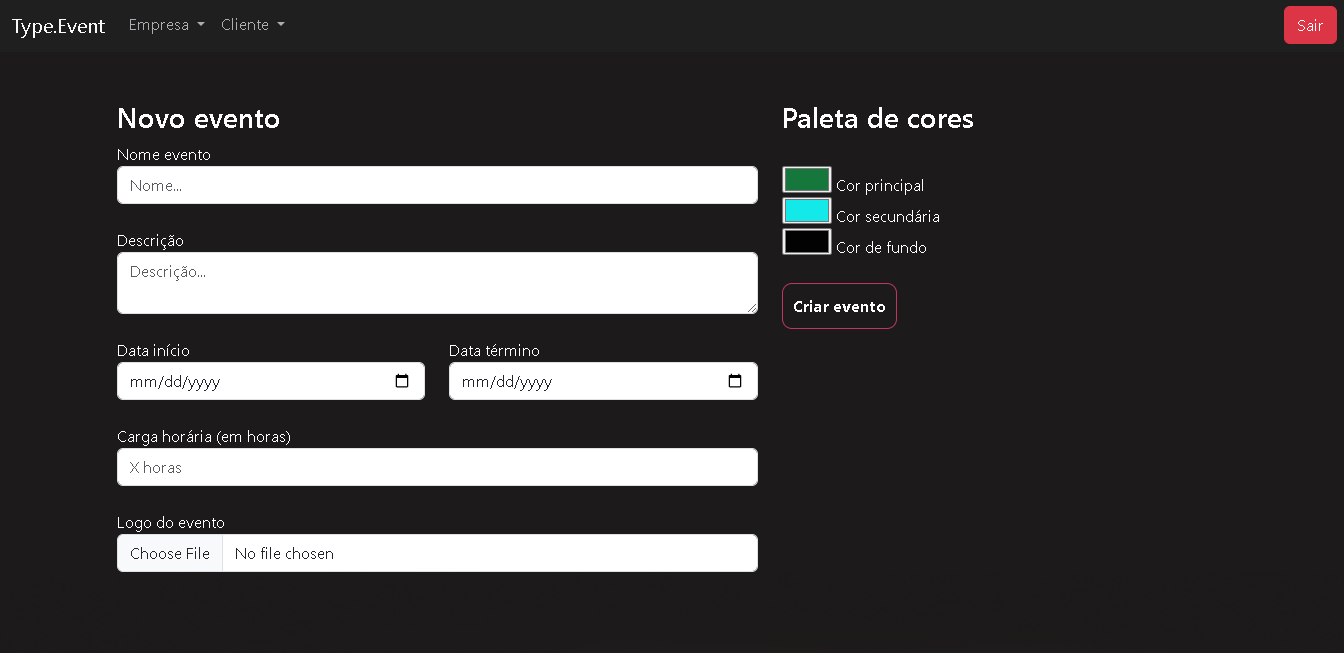Expand the Empresa dropdown chevron

(x=202, y=26)
